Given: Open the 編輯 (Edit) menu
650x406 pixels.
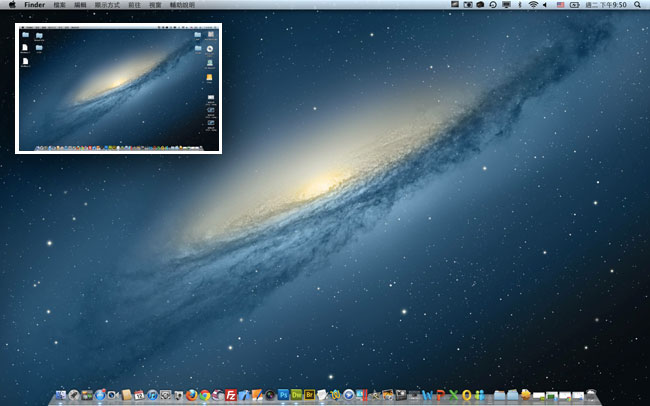Looking at the screenshot, I should tap(80, 5).
